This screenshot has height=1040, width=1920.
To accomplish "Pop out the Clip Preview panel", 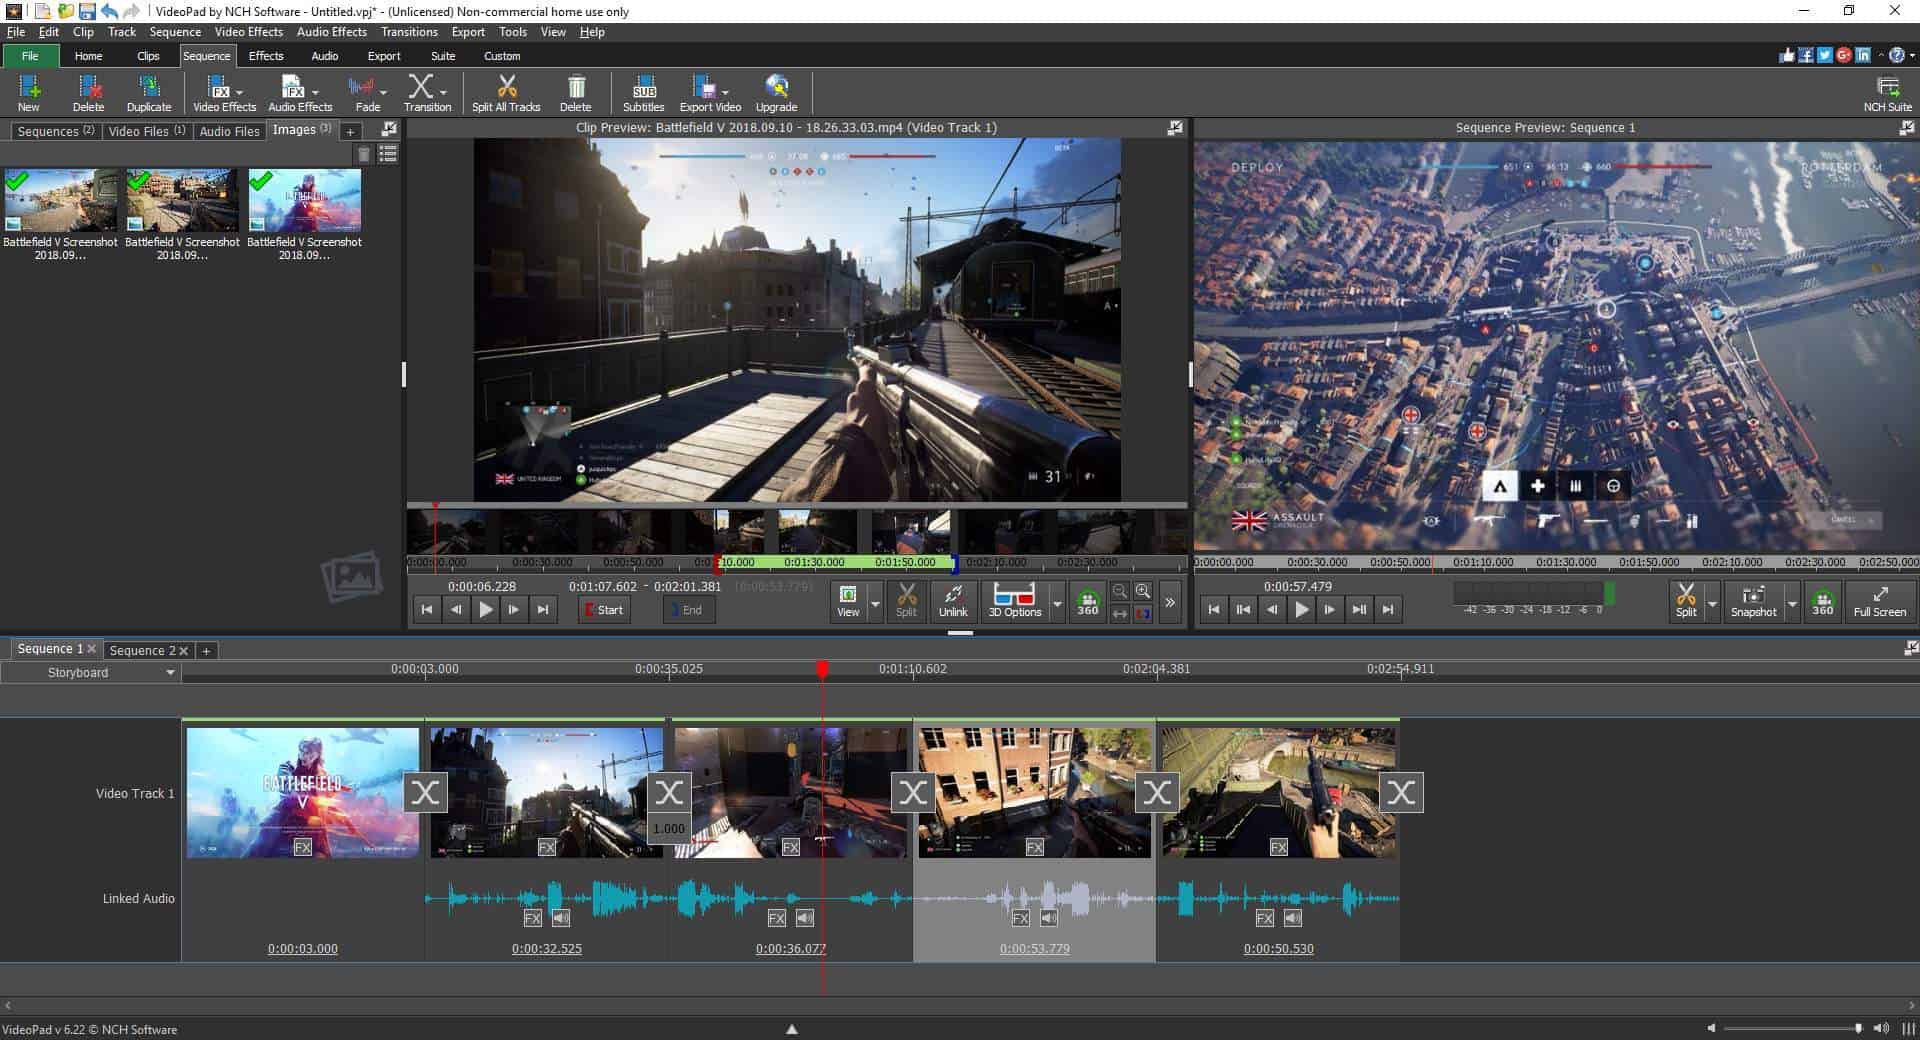I will tap(1175, 128).
